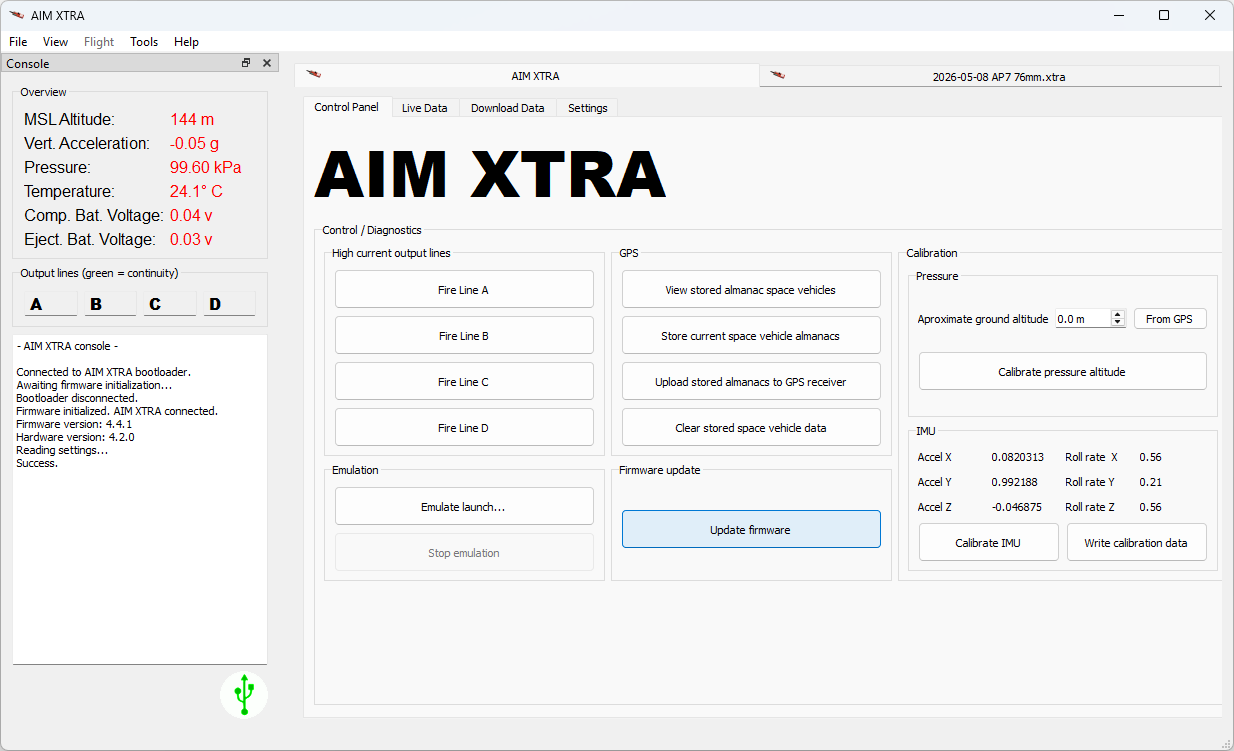Open the Help menu
The image size is (1234, 751).
(186, 42)
